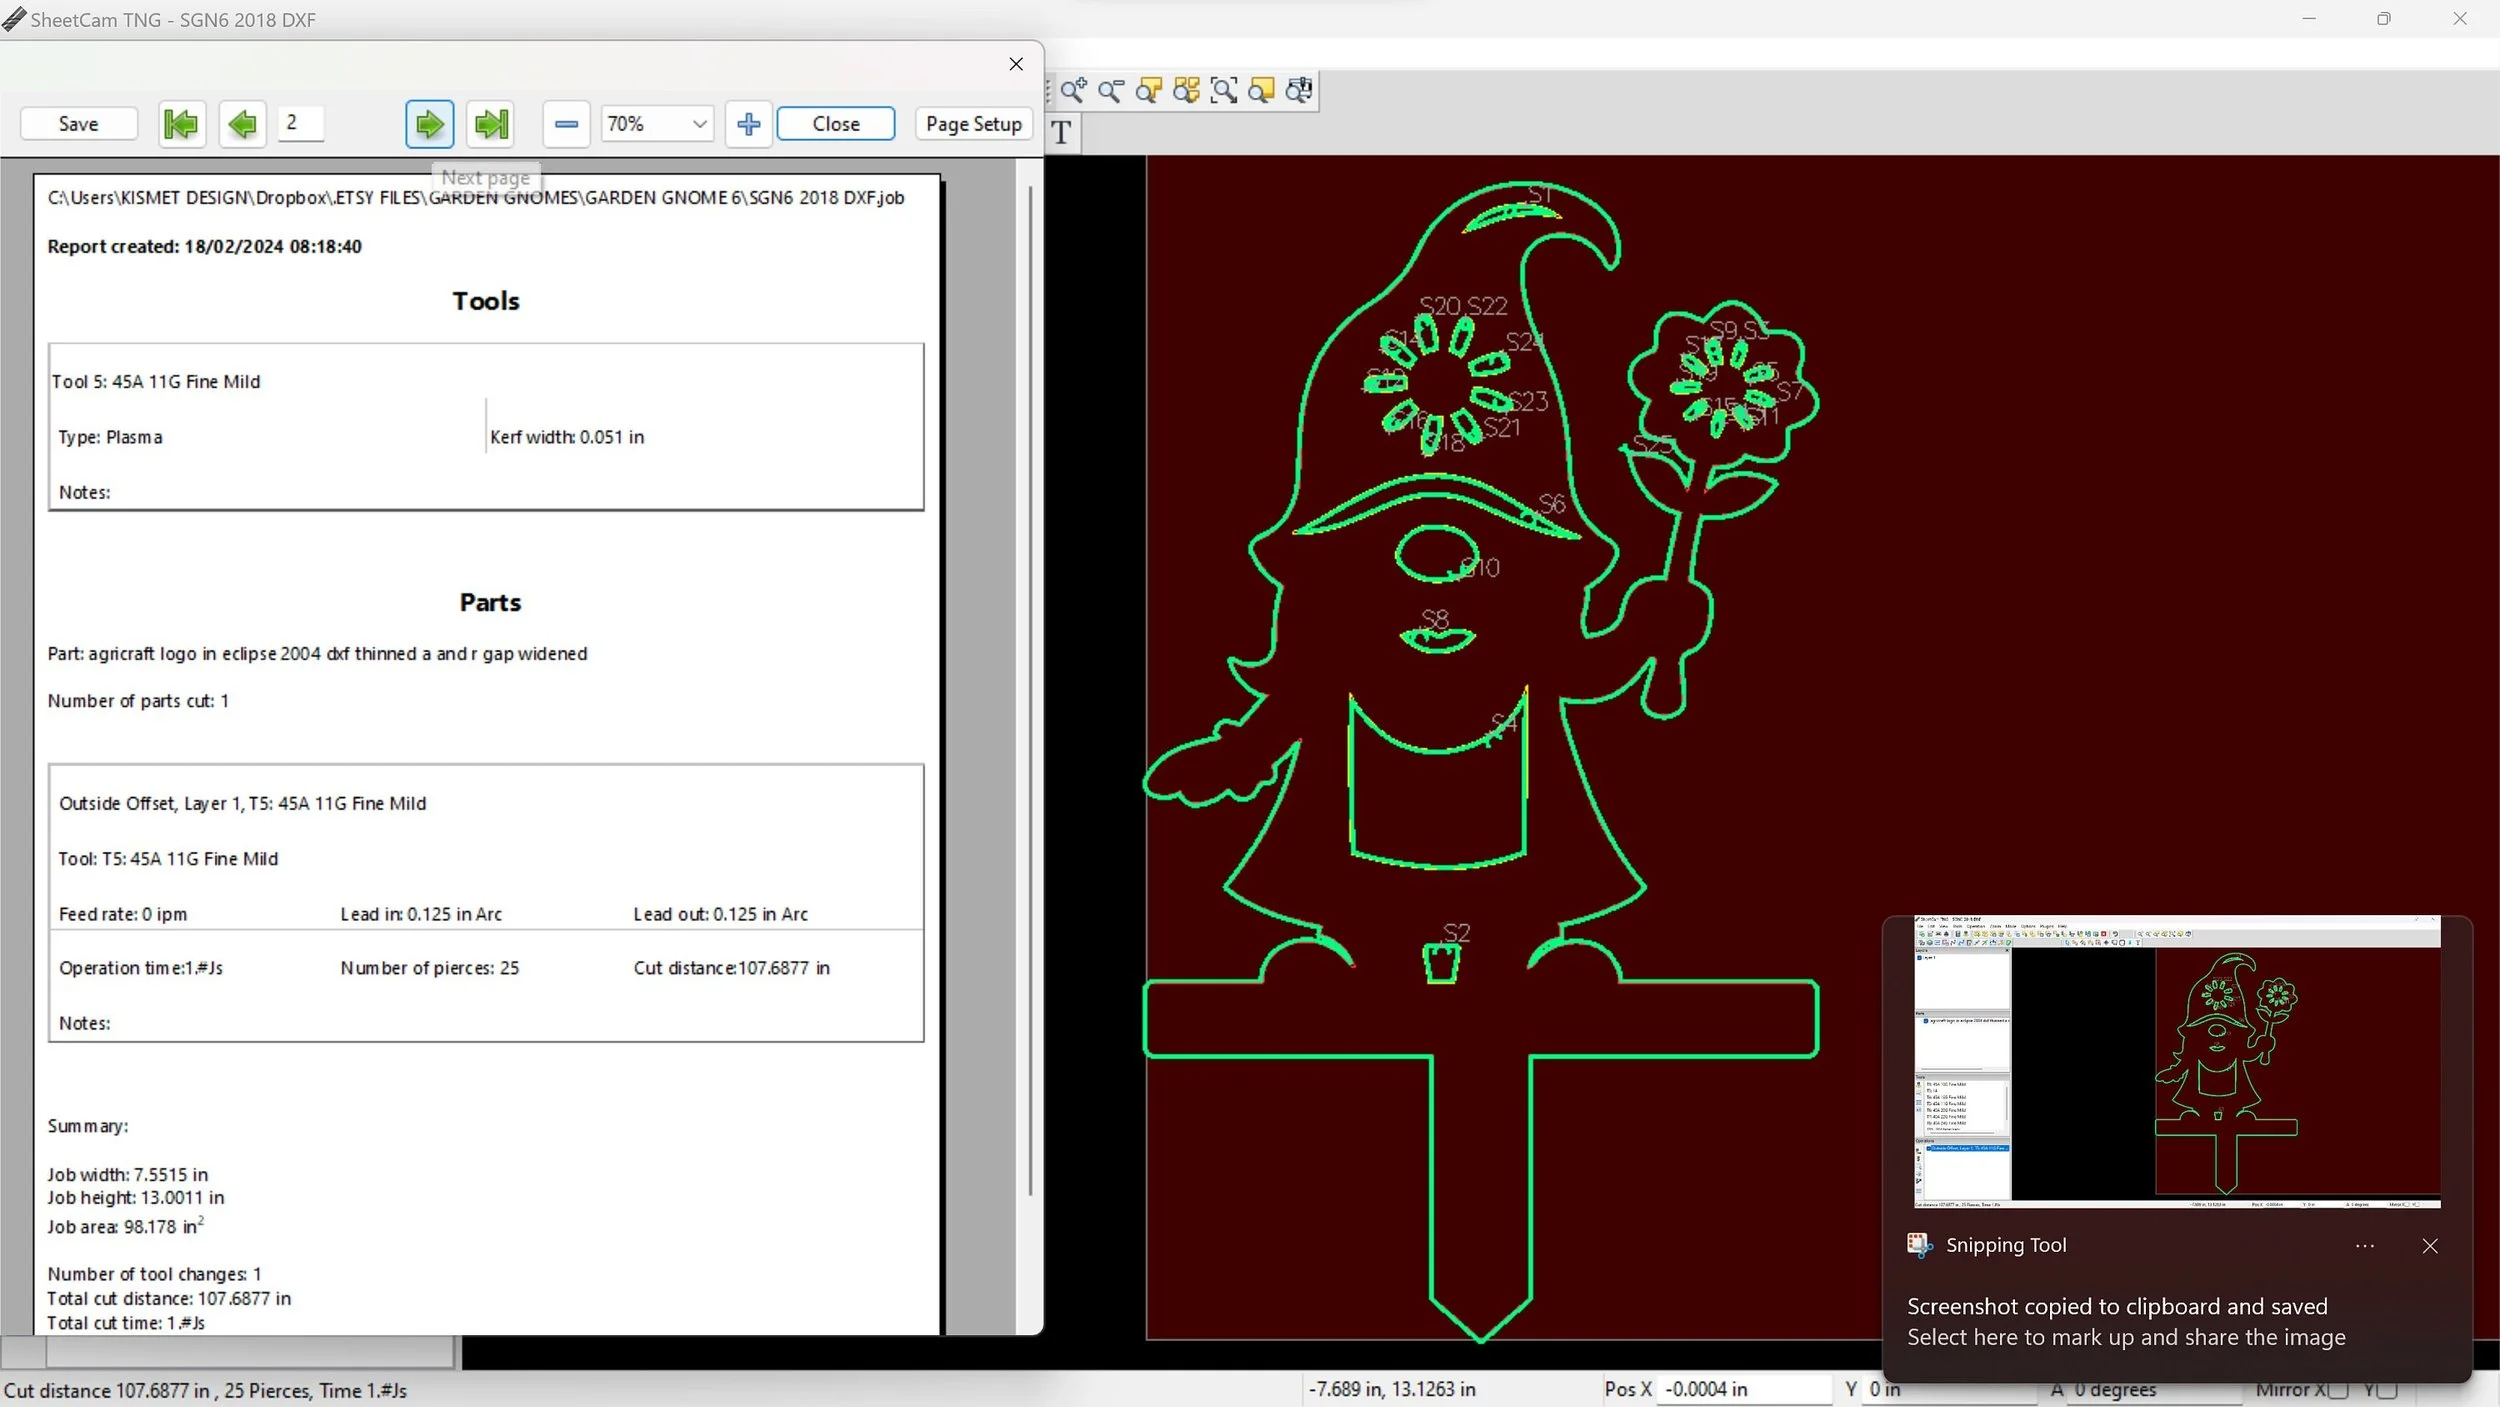
Task: Go to first page of report
Action: coord(181,124)
